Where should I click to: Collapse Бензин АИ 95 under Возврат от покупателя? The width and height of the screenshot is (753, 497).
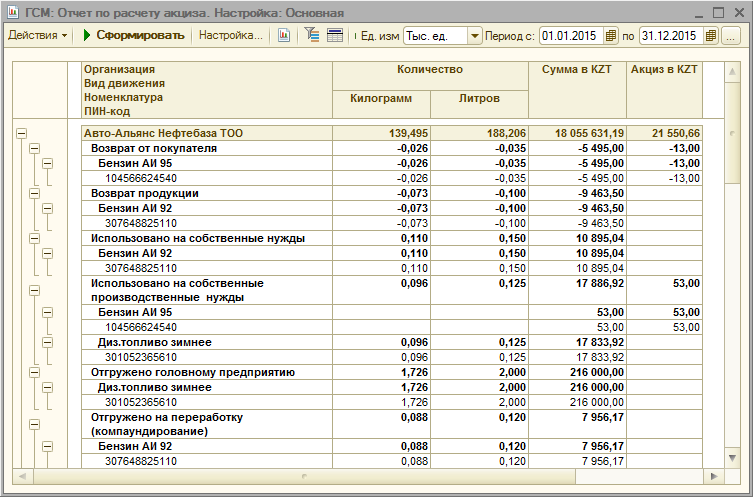point(47,163)
